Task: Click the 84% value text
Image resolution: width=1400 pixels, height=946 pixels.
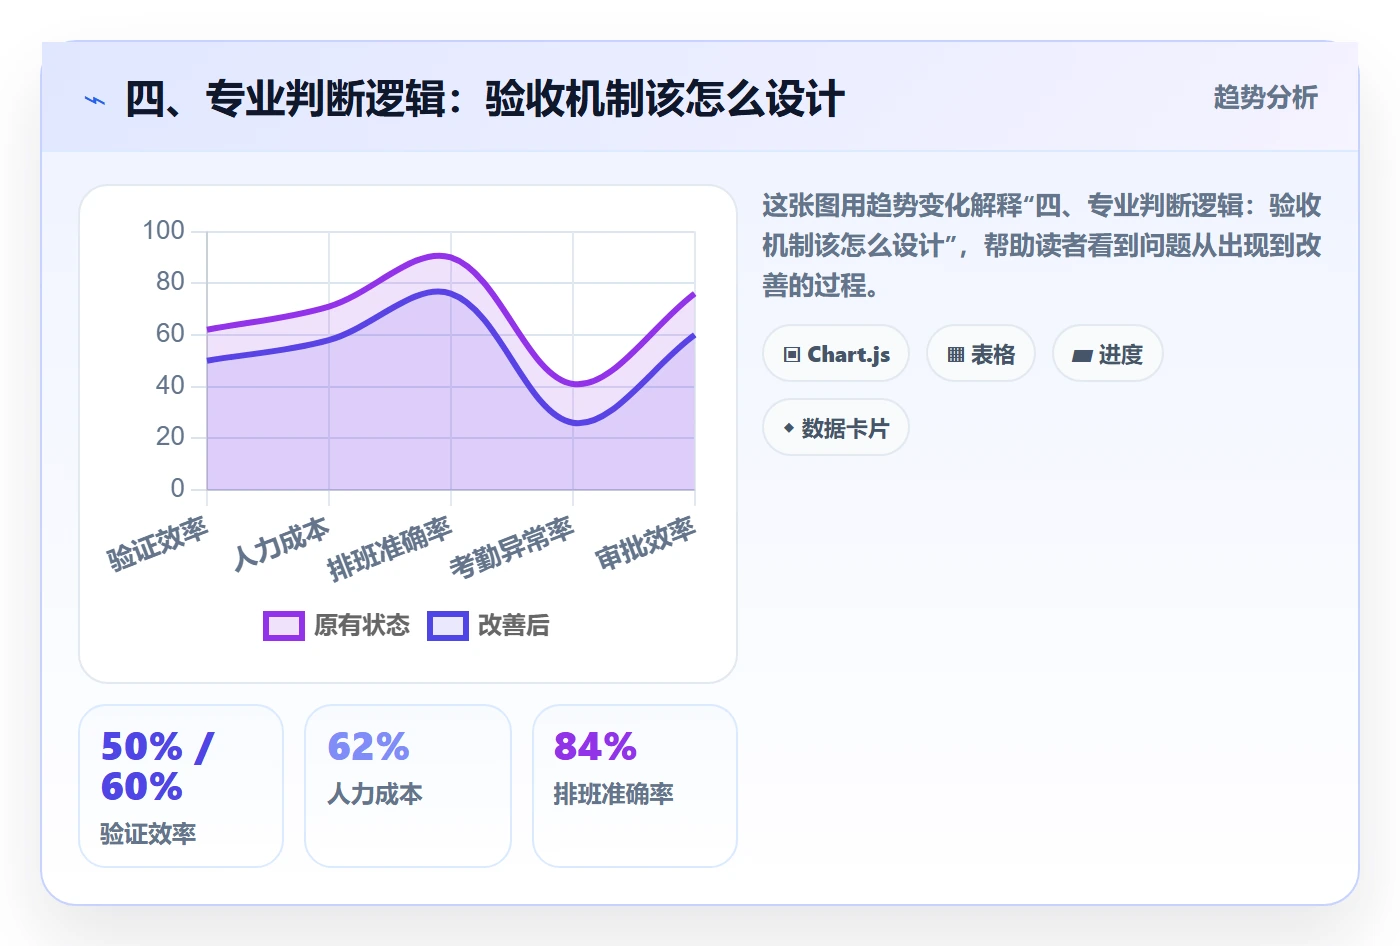Action: [x=595, y=747]
